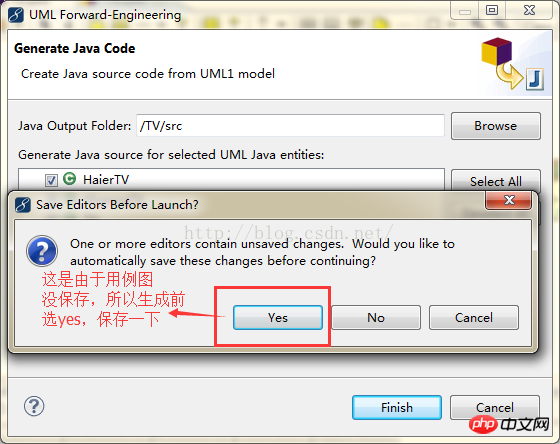This screenshot has width=560, height=444.
Task: Cancel the Generate Java Code wizard
Action: coord(495,407)
